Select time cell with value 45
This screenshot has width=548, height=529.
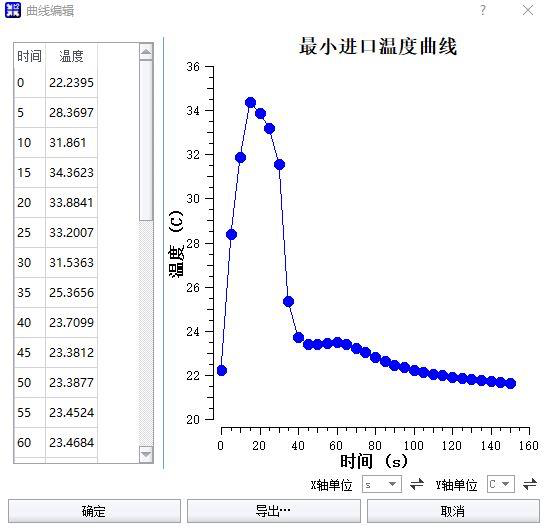(x=30, y=353)
